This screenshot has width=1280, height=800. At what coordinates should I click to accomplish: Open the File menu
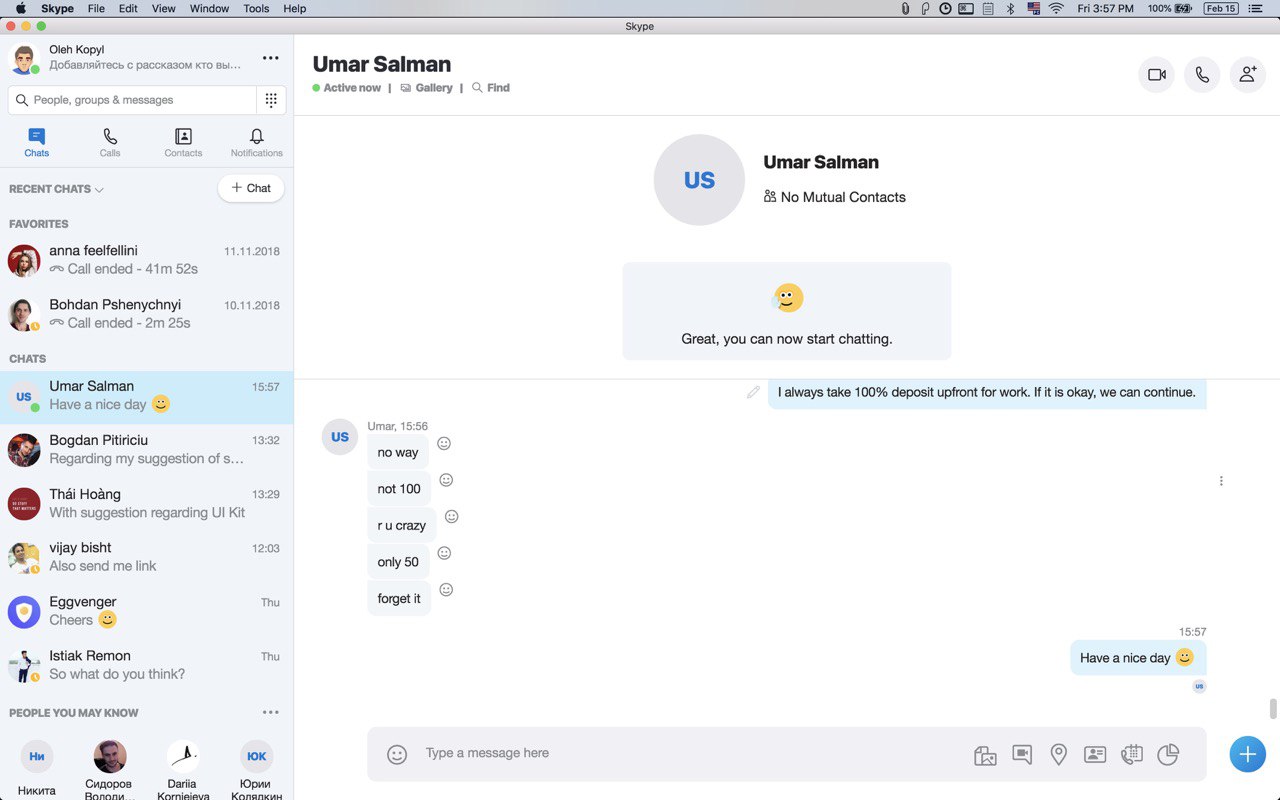(96, 8)
